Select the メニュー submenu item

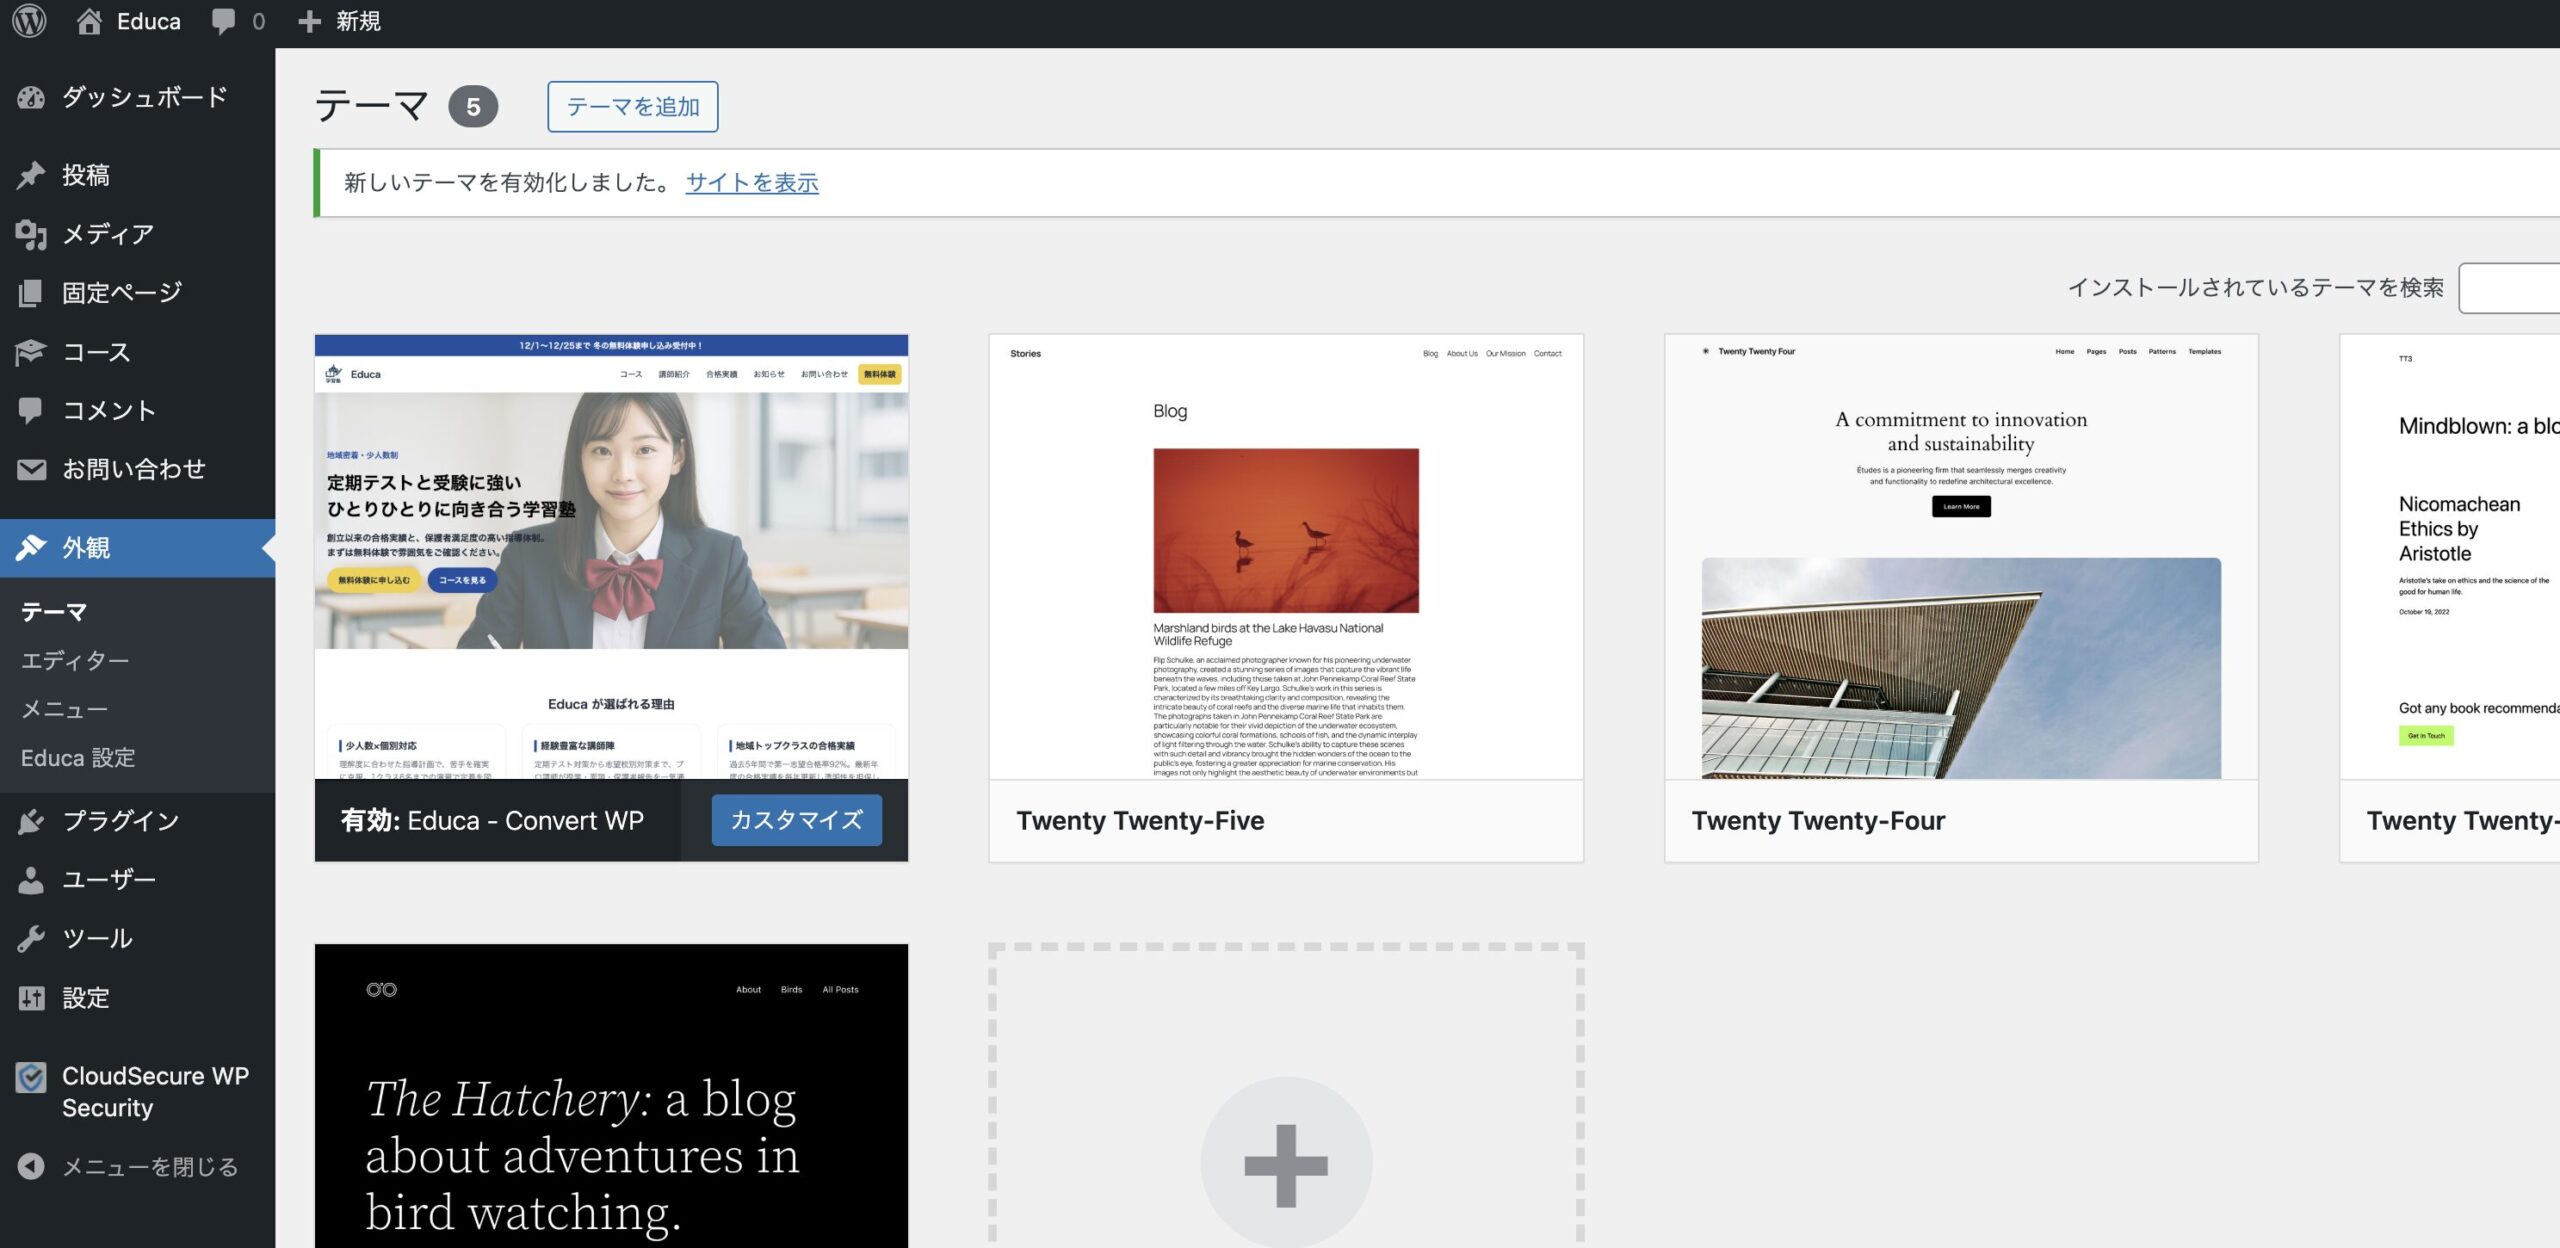coord(64,709)
